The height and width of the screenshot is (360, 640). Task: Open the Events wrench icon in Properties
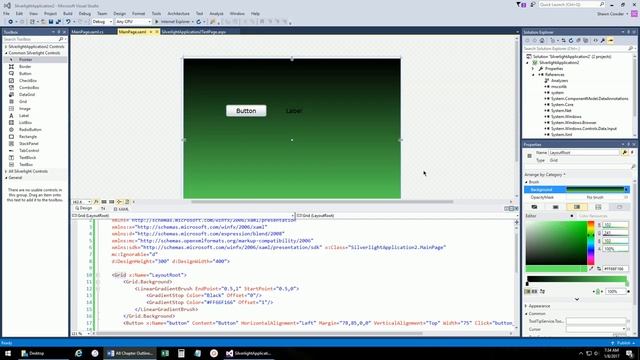[x=624, y=152]
